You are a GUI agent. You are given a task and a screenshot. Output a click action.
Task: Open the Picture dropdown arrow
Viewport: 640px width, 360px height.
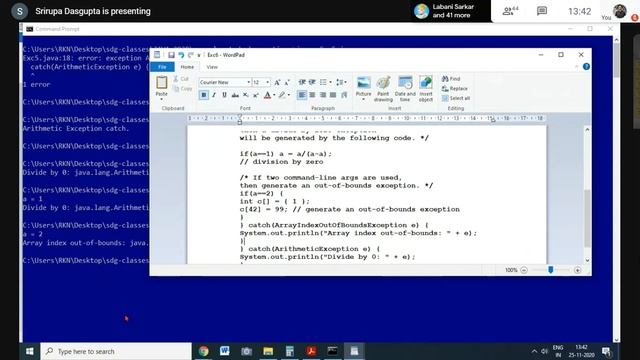click(x=363, y=99)
